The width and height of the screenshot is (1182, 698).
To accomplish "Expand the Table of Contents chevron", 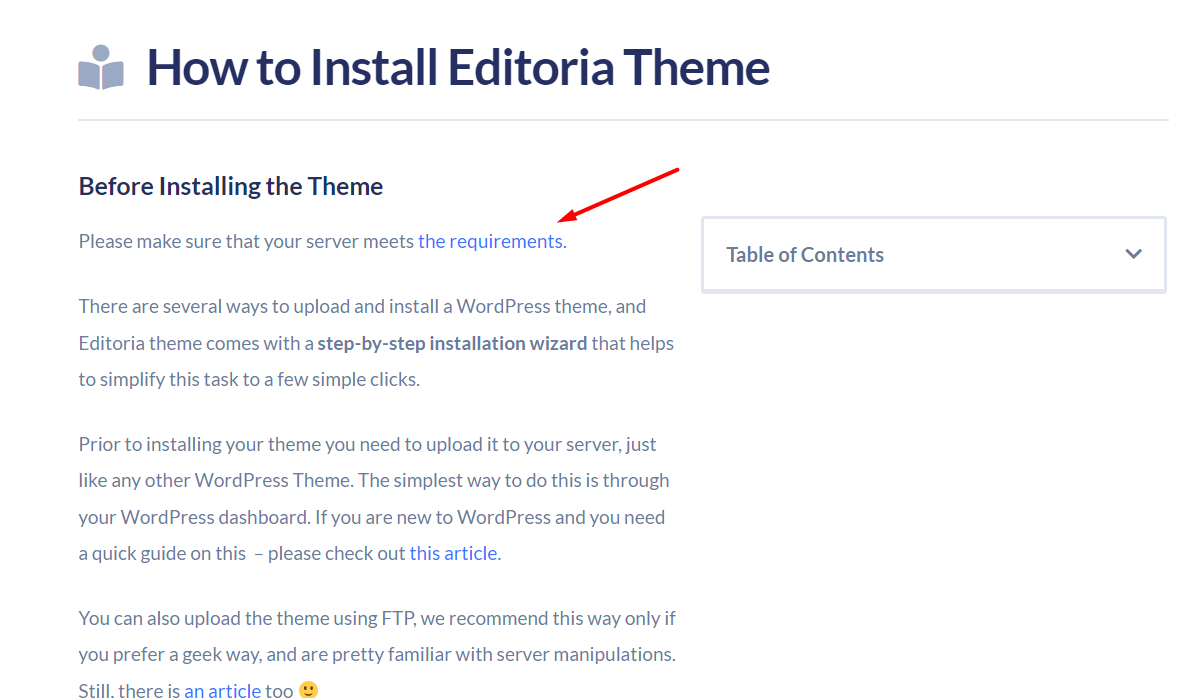I will point(1133,254).
